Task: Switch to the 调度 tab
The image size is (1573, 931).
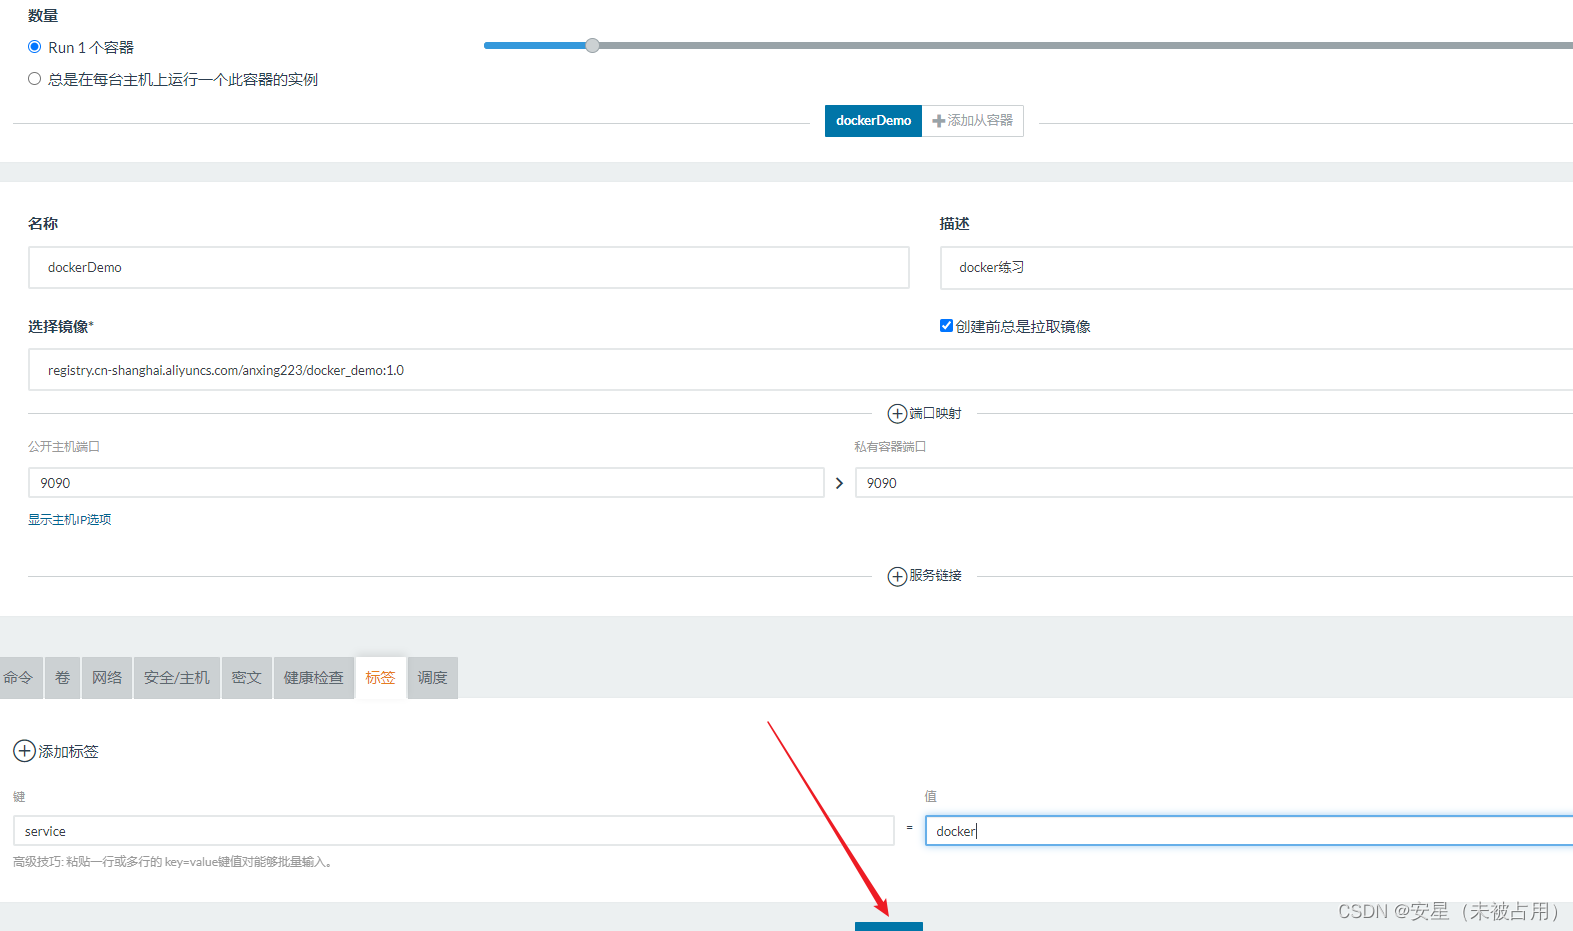Action: (x=433, y=678)
